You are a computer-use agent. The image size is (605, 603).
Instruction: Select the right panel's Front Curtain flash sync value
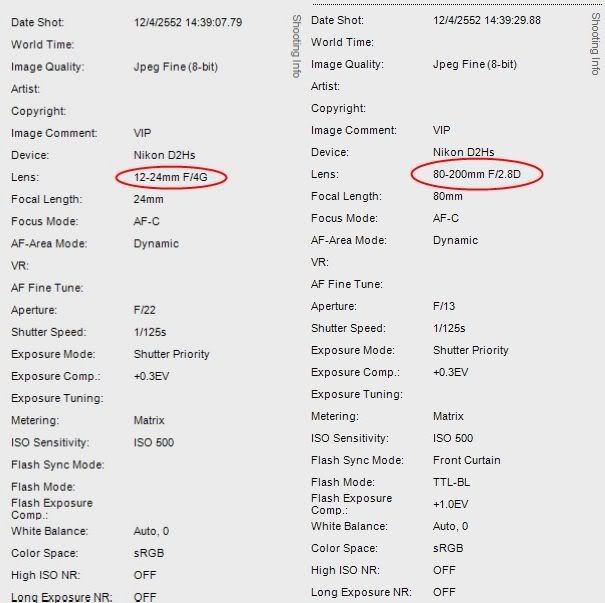tap(466, 460)
